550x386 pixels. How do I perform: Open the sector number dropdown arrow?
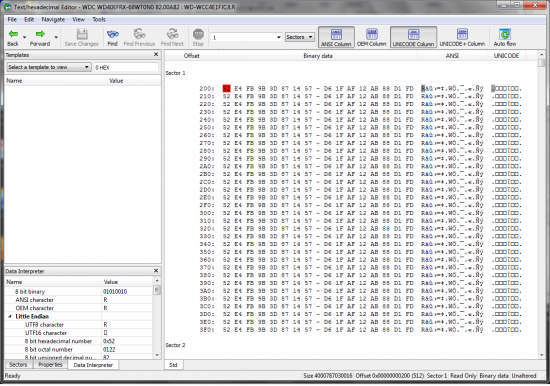click(x=279, y=37)
